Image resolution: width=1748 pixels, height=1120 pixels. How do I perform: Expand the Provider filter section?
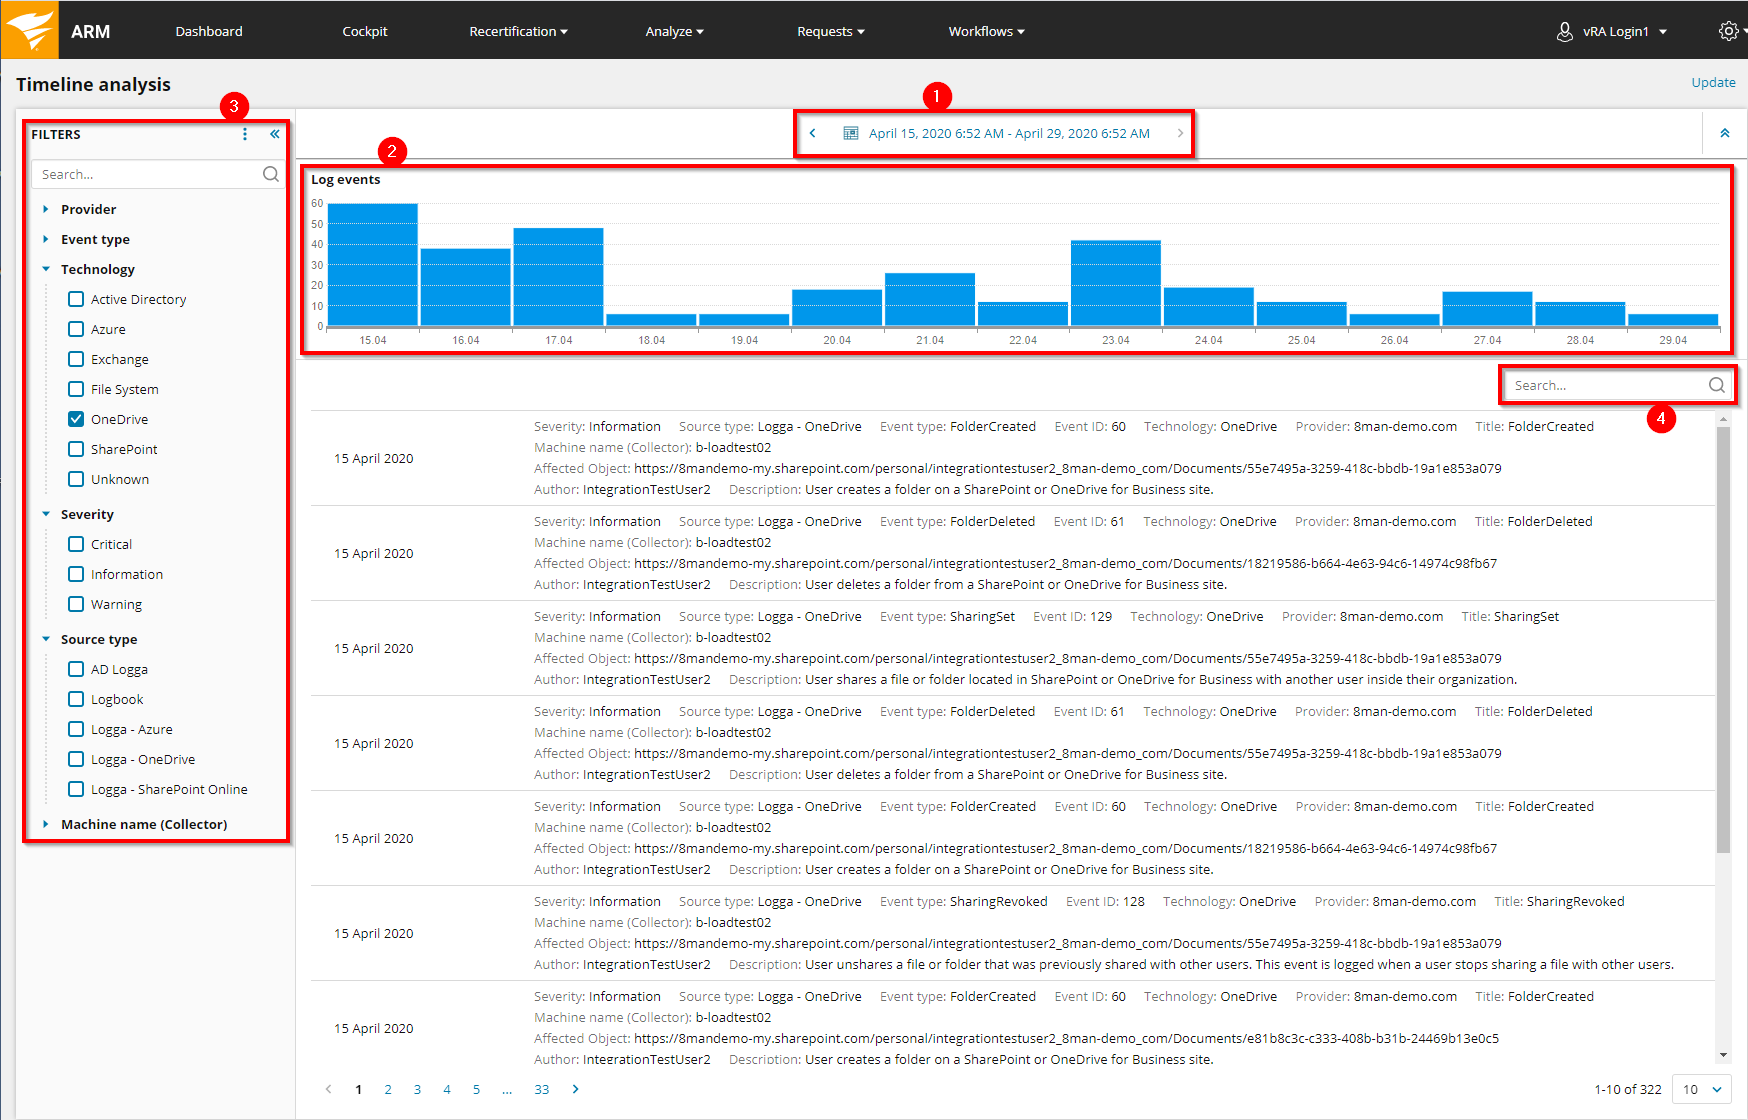45,208
